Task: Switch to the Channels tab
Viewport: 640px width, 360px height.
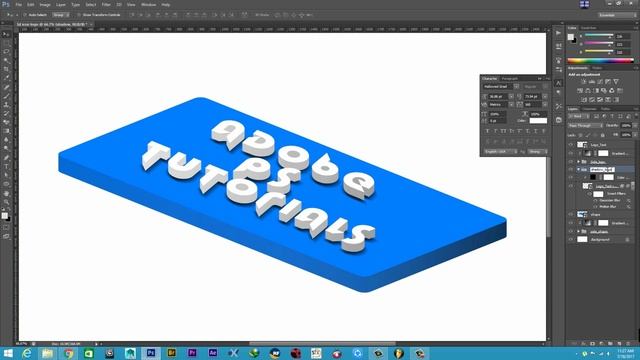Action: [x=589, y=109]
